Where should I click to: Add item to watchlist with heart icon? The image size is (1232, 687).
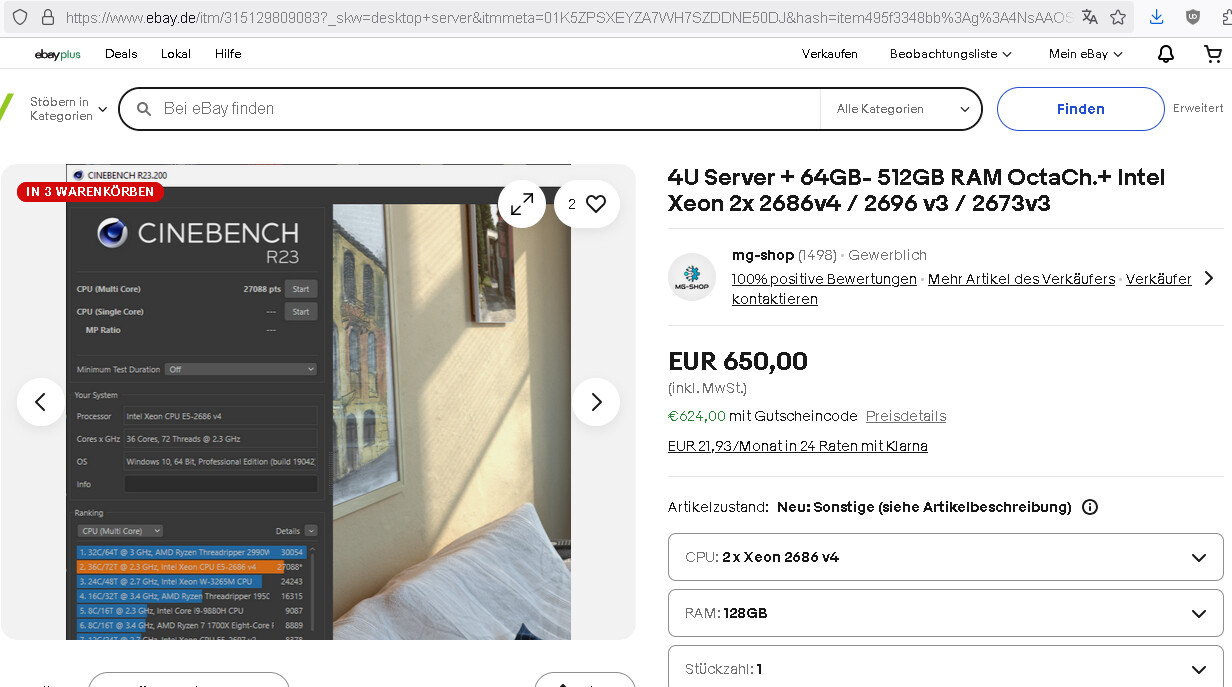click(587, 204)
